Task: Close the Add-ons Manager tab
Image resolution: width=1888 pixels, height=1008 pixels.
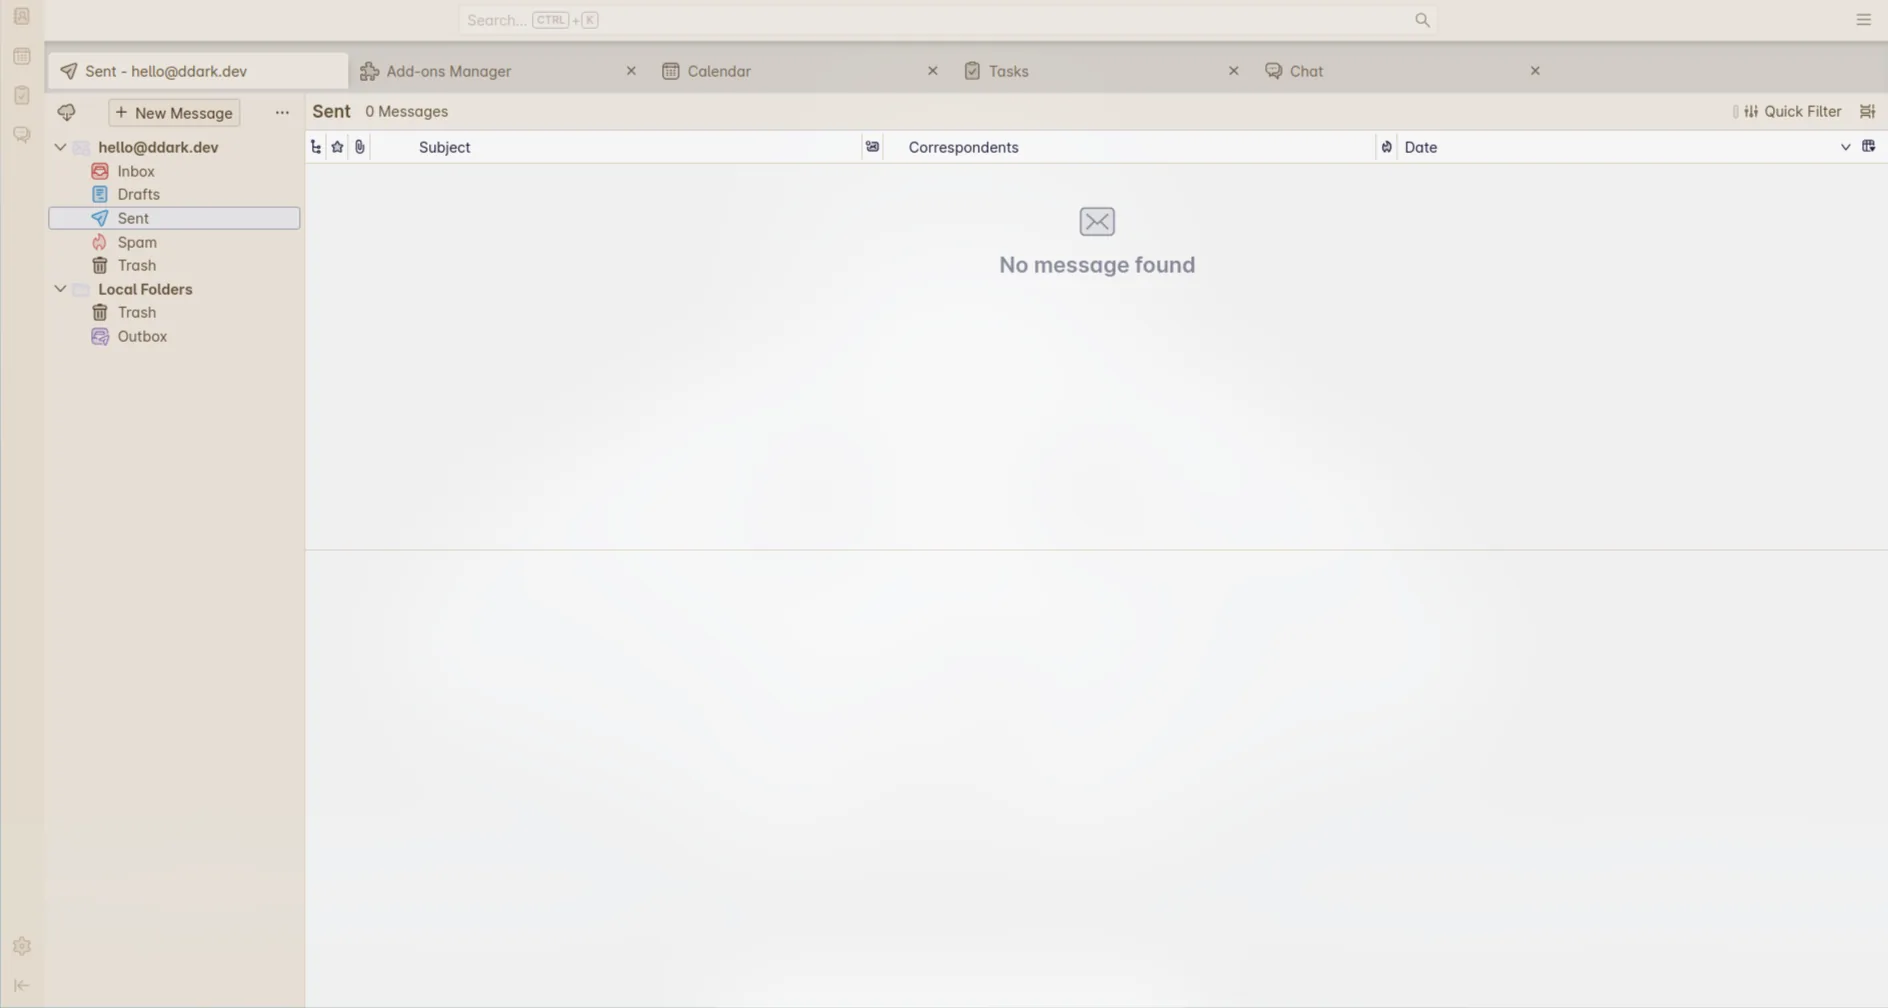Action: click(631, 71)
